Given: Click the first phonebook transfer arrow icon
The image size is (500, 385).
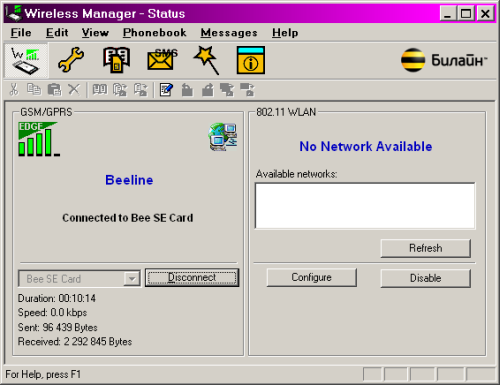Looking at the screenshot, I should 120,90.
